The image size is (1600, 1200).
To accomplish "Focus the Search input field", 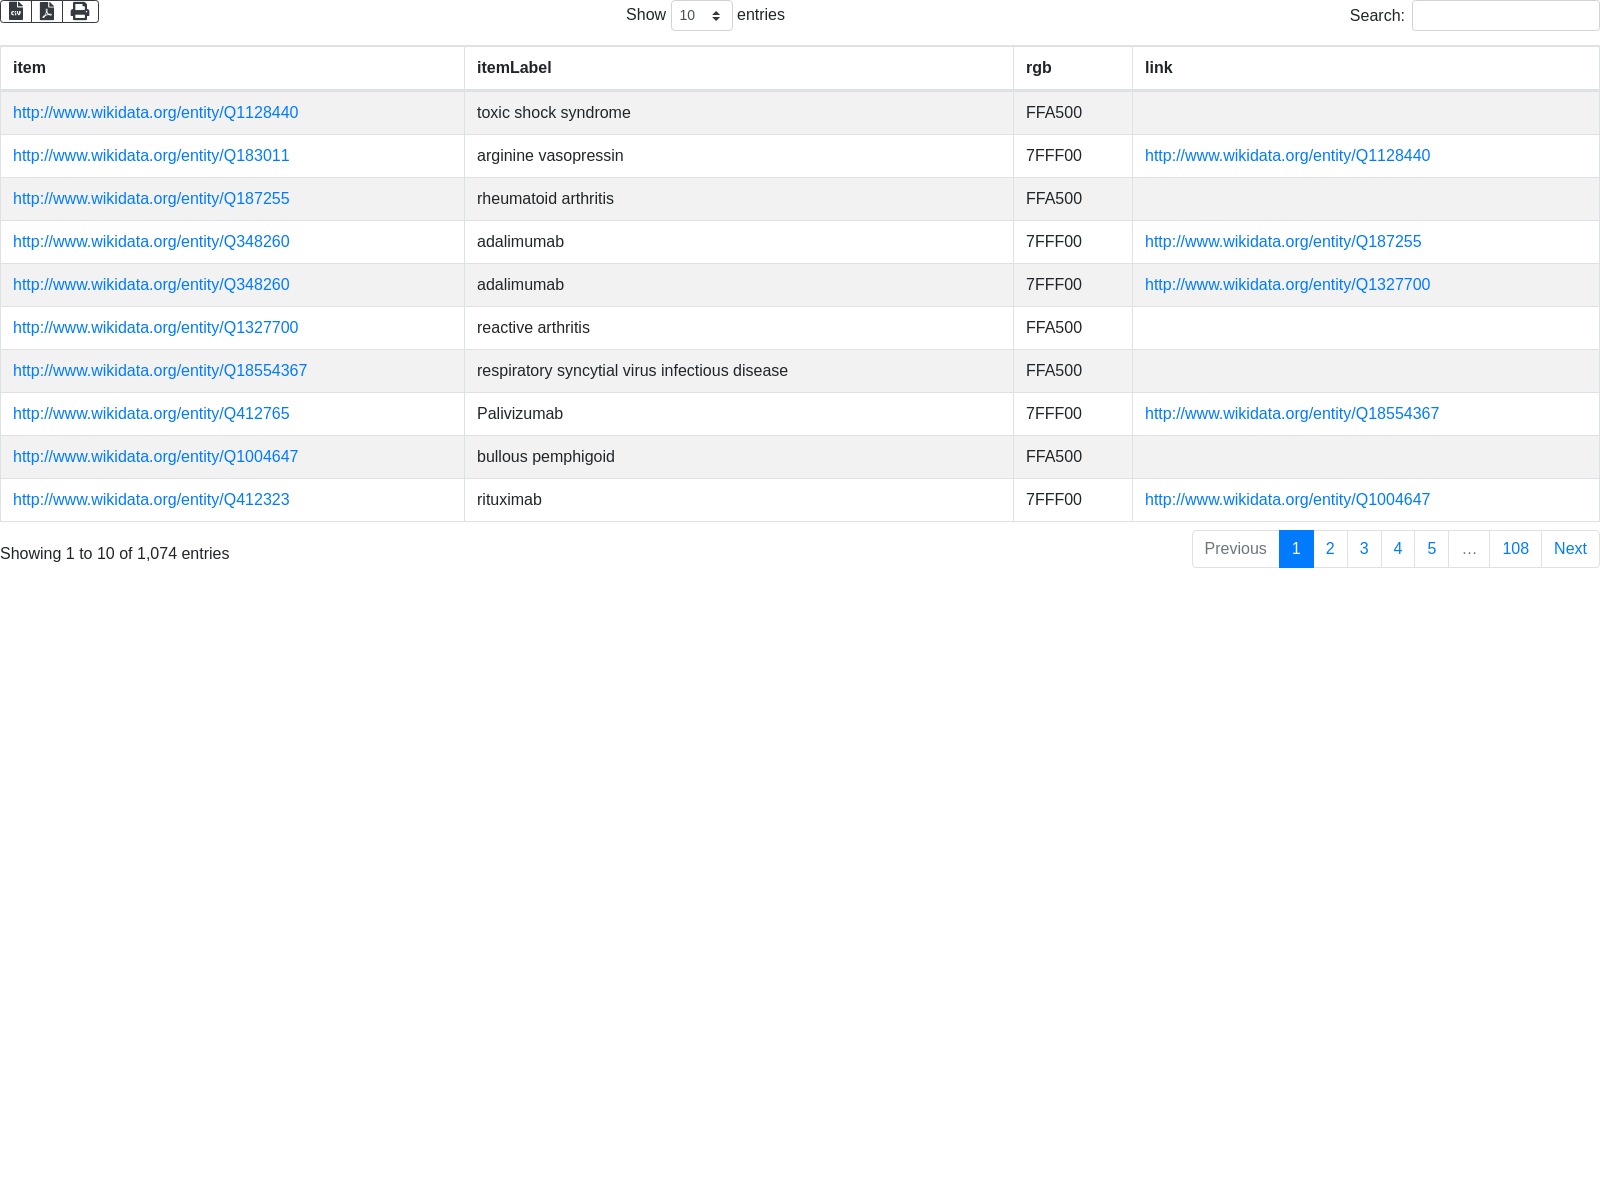I will click(1504, 16).
